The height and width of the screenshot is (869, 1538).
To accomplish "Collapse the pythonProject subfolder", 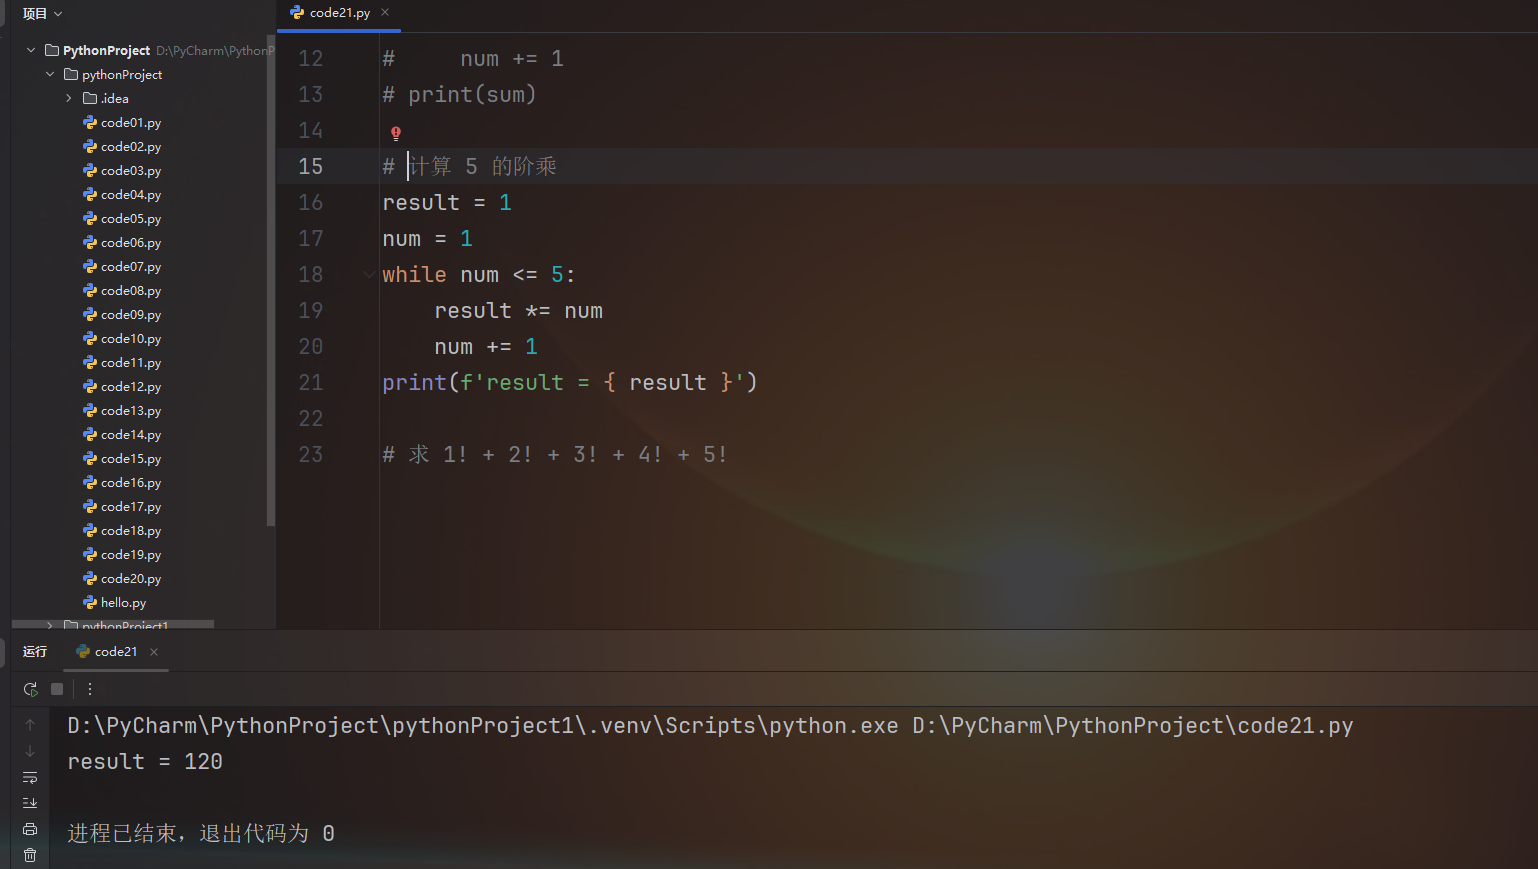I will pos(50,74).
